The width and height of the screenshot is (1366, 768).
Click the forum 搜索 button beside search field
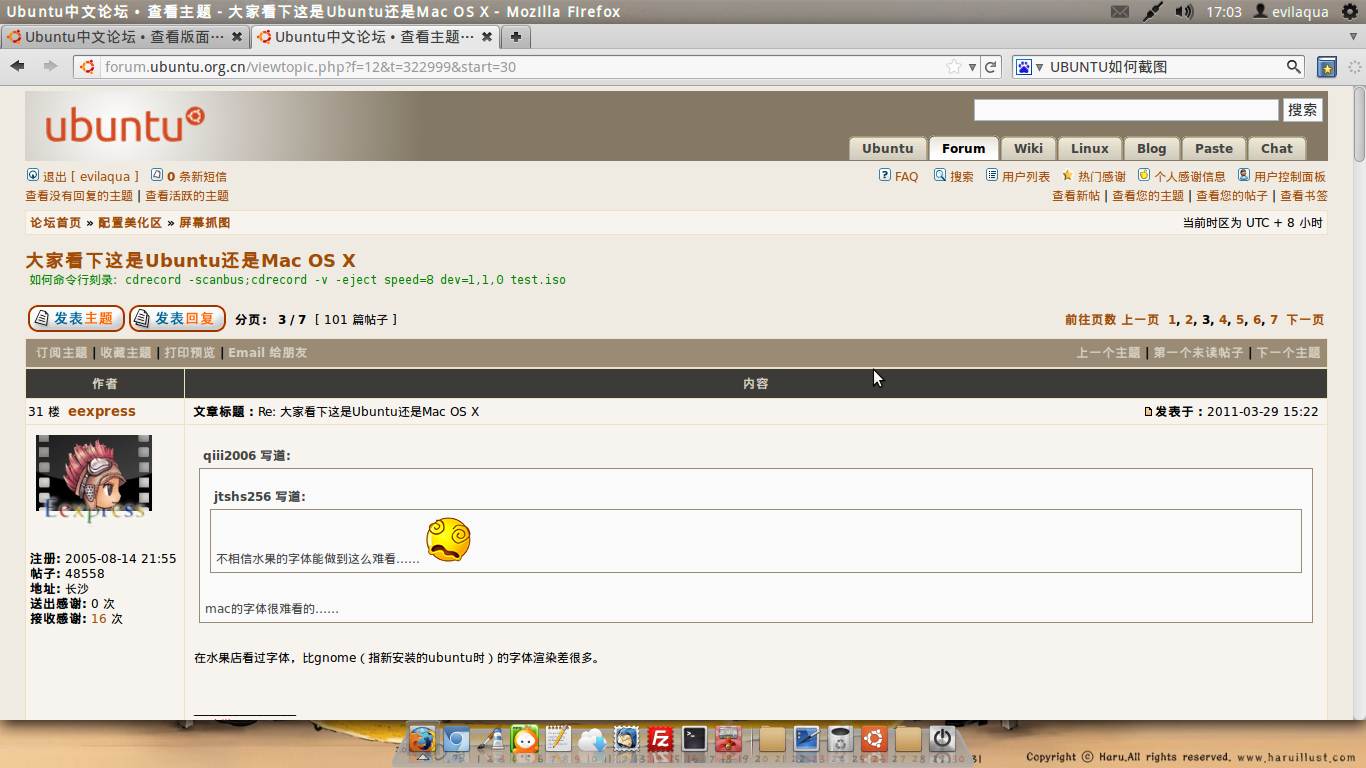tap(1303, 110)
